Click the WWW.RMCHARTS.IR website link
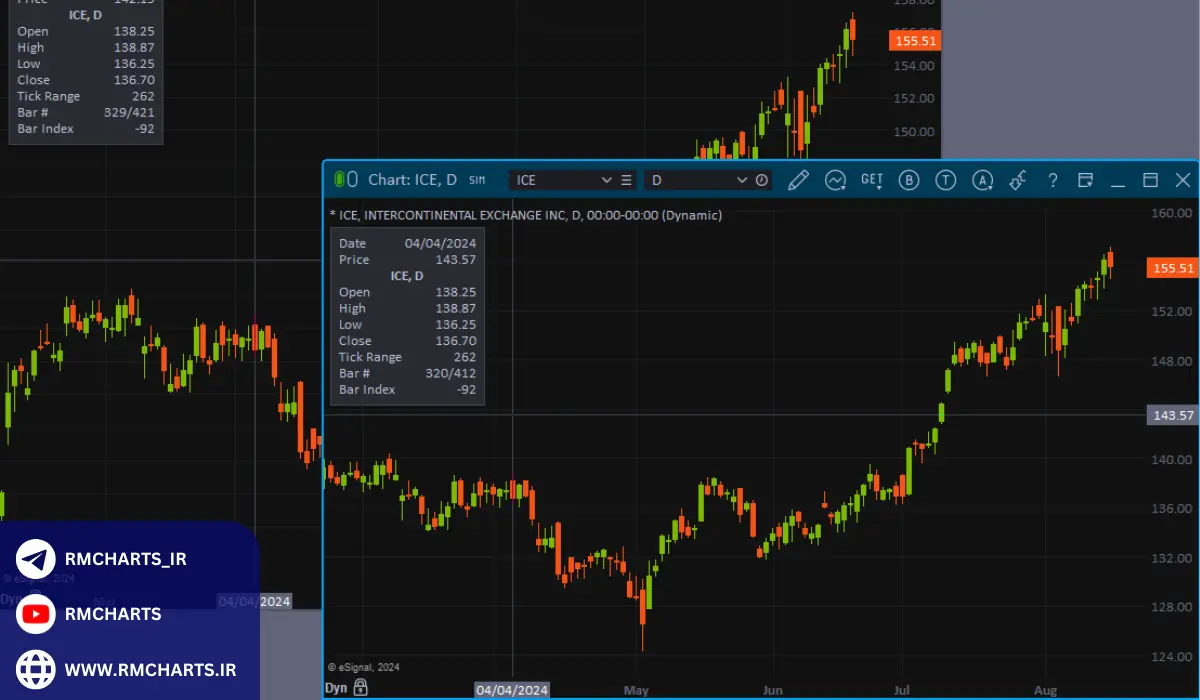Image resolution: width=1200 pixels, height=700 pixels. tap(150, 669)
